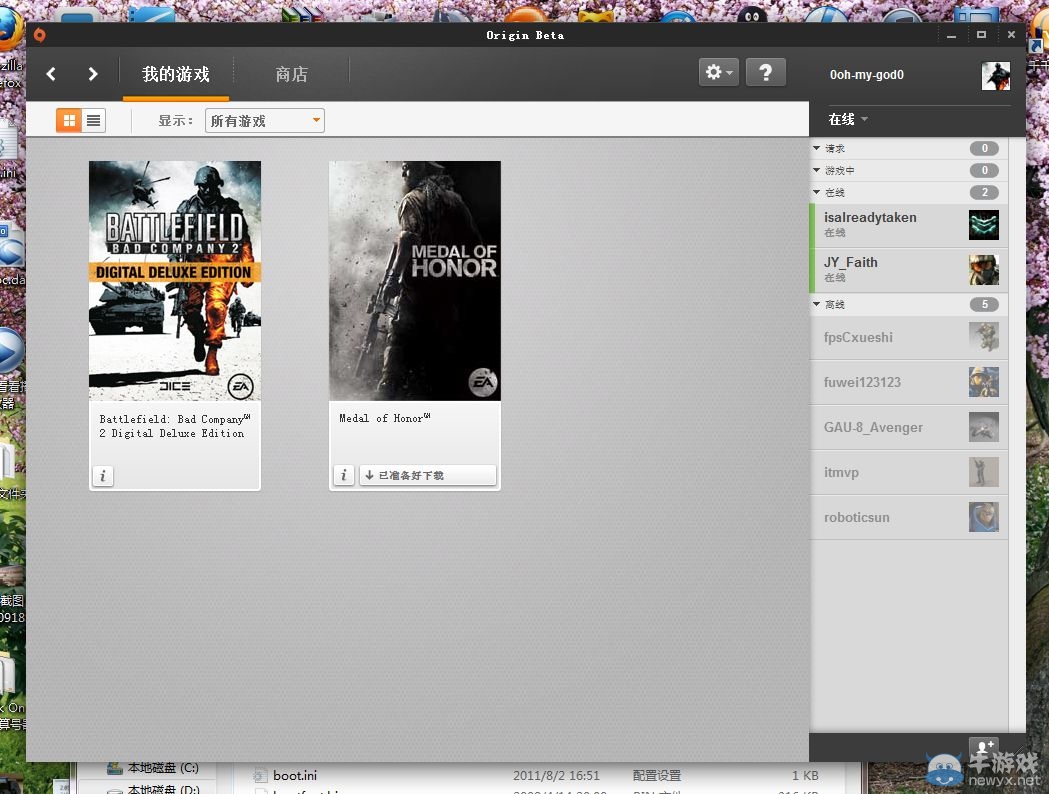Open the user profile avatar

tap(995, 76)
